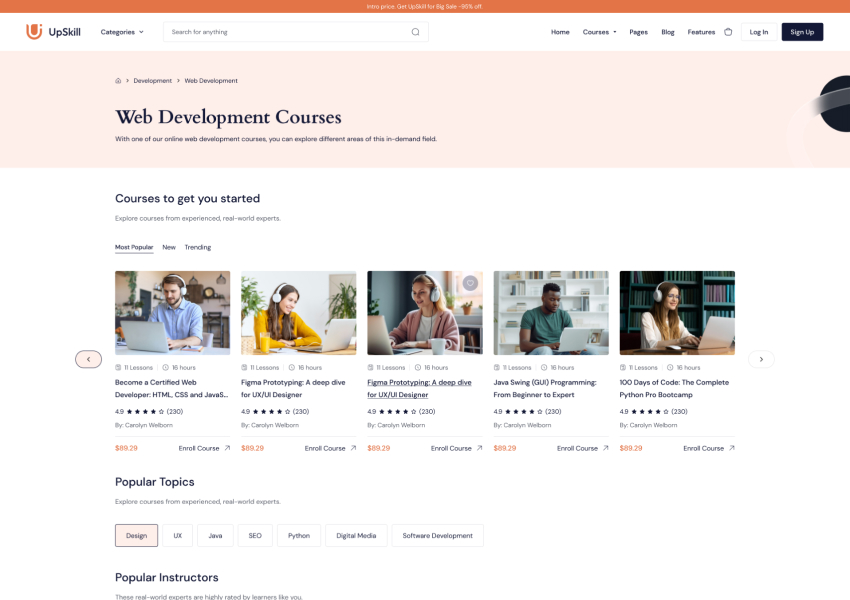Switch to the New tab
This screenshot has height=600, width=850.
point(169,247)
